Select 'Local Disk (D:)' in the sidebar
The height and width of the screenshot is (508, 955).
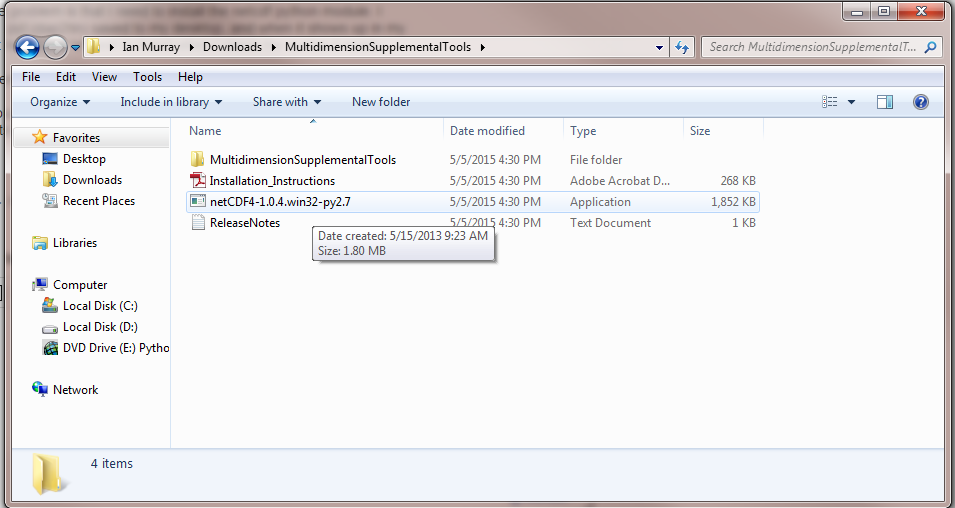(x=100, y=327)
